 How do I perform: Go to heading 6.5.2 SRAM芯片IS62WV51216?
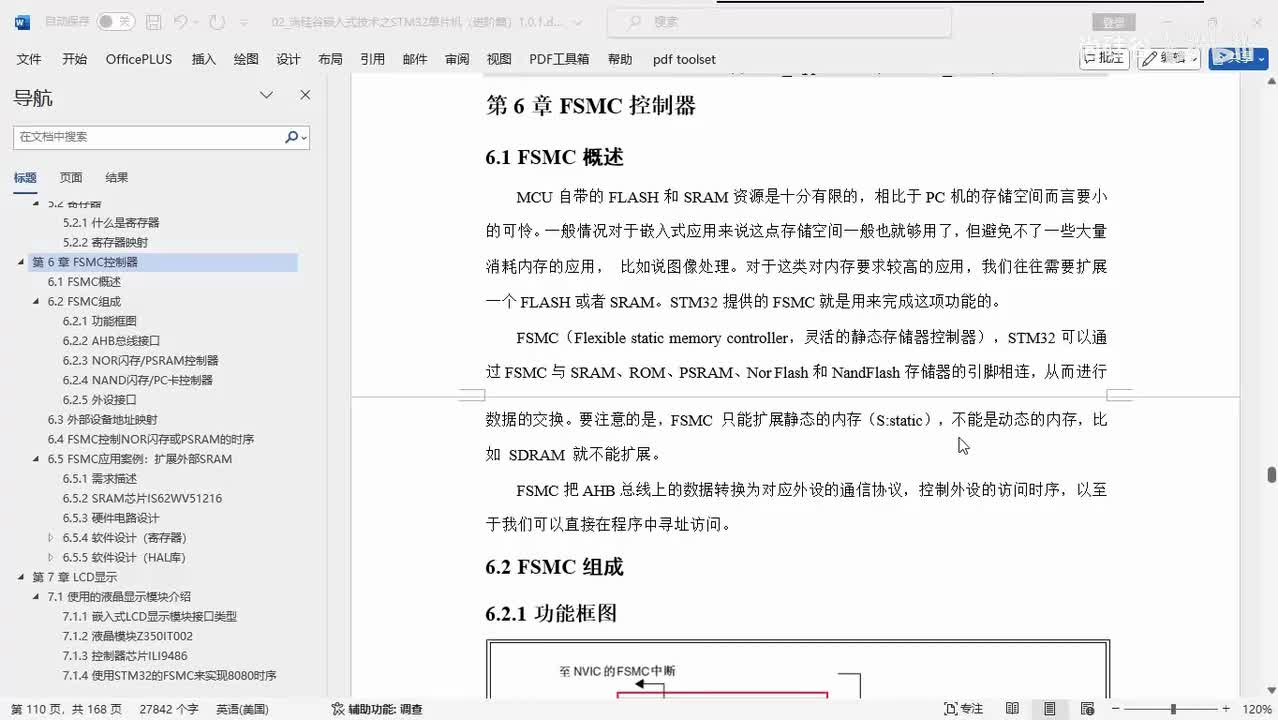(x=142, y=498)
